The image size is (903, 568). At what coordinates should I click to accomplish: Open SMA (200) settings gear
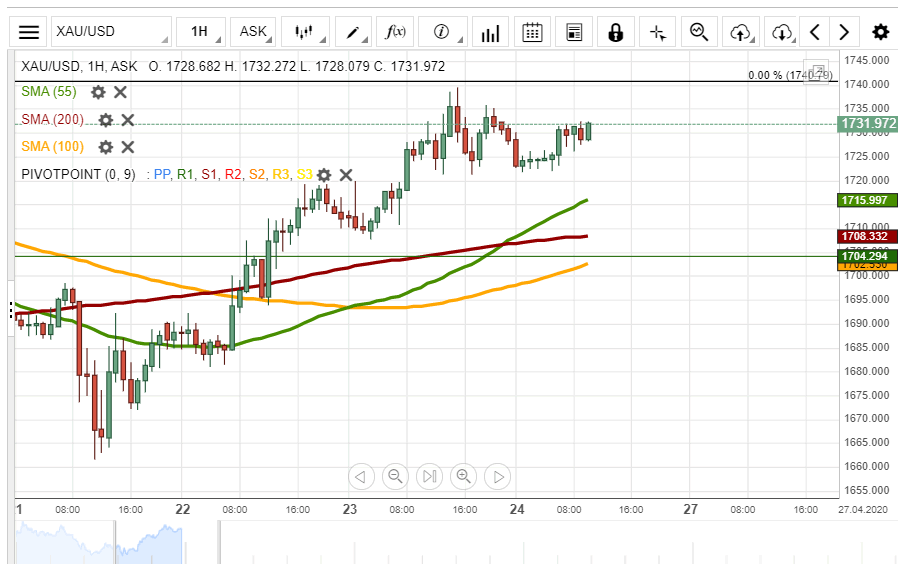tap(106, 120)
